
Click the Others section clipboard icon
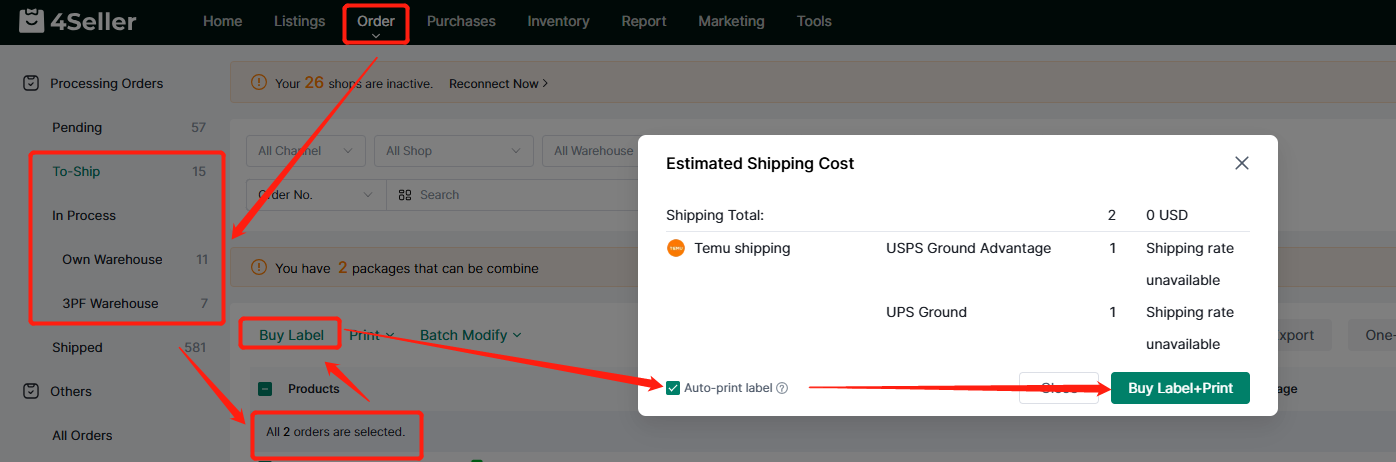click(x=31, y=392)
